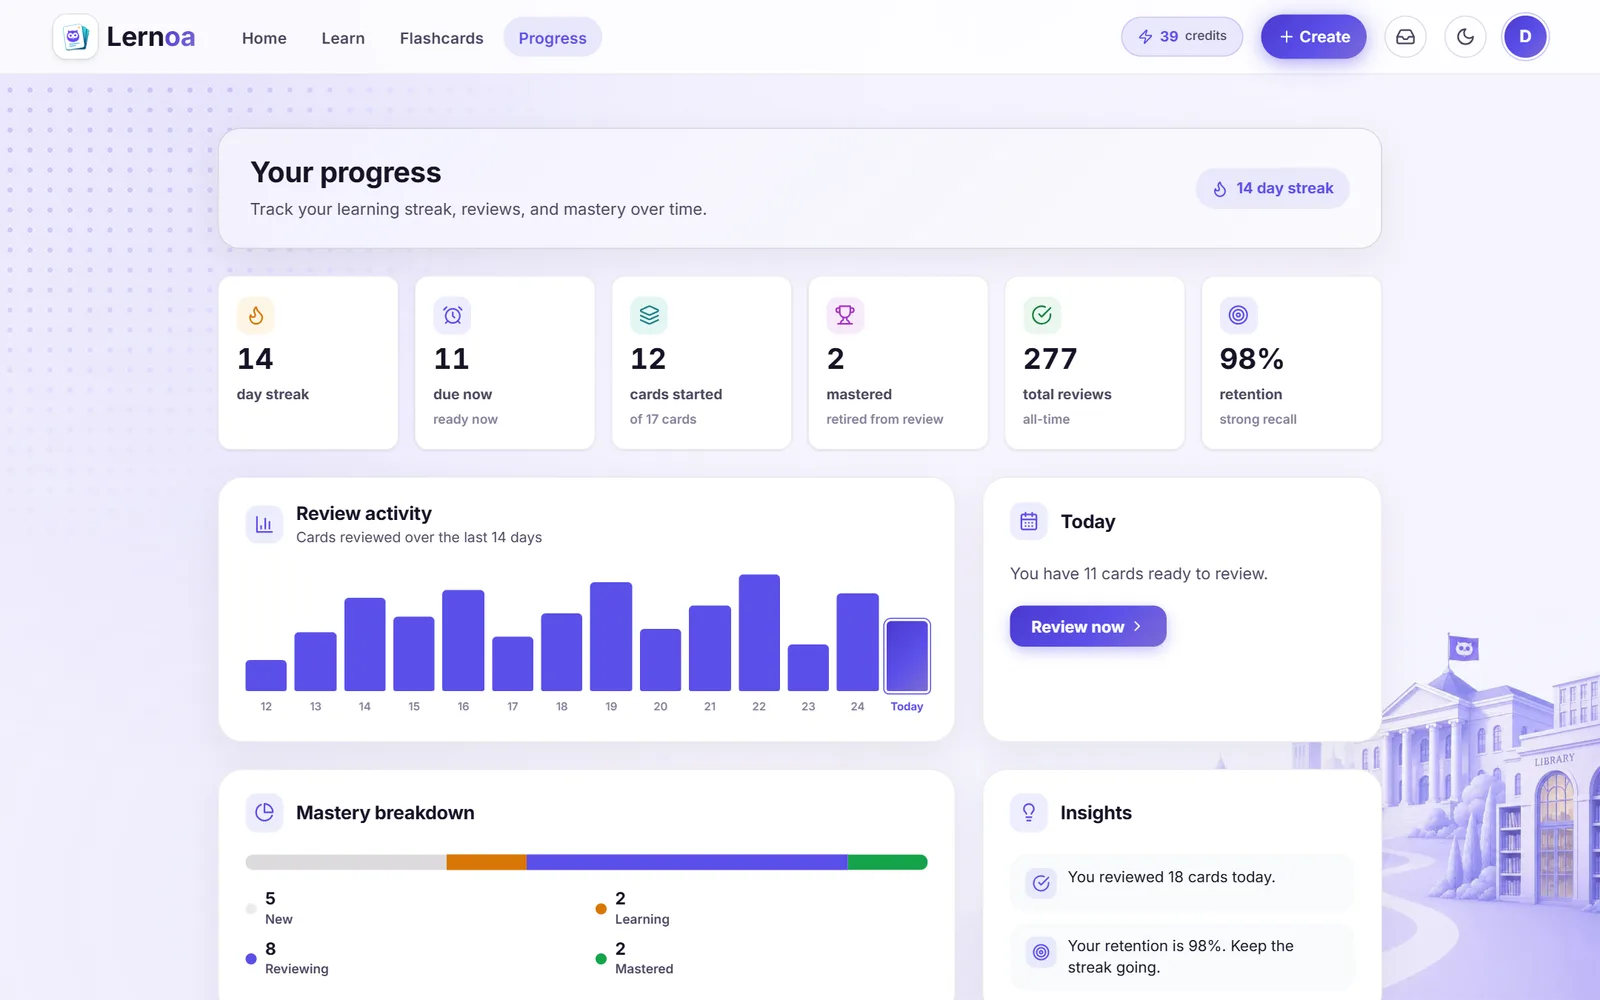Click the 'Your progress' heading
This screenshot has height=1000, width=1600.
click(346, 173)
